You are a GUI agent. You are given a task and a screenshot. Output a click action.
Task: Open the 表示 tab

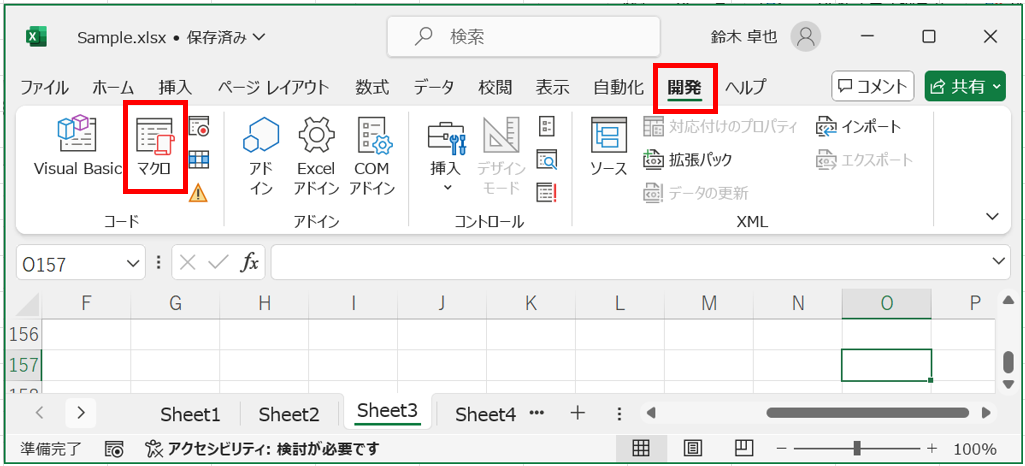pyautogui.click(x=552, y=87)
